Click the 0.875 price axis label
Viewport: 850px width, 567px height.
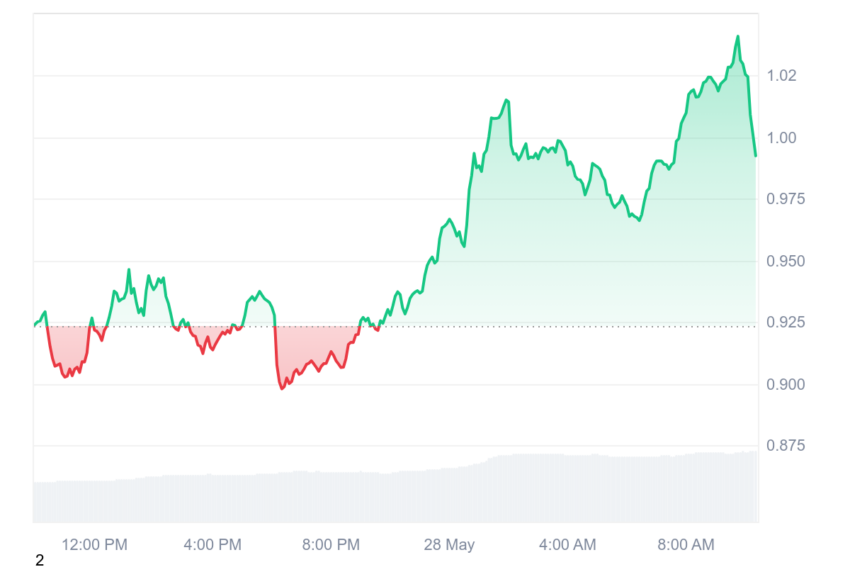point(785,446)
